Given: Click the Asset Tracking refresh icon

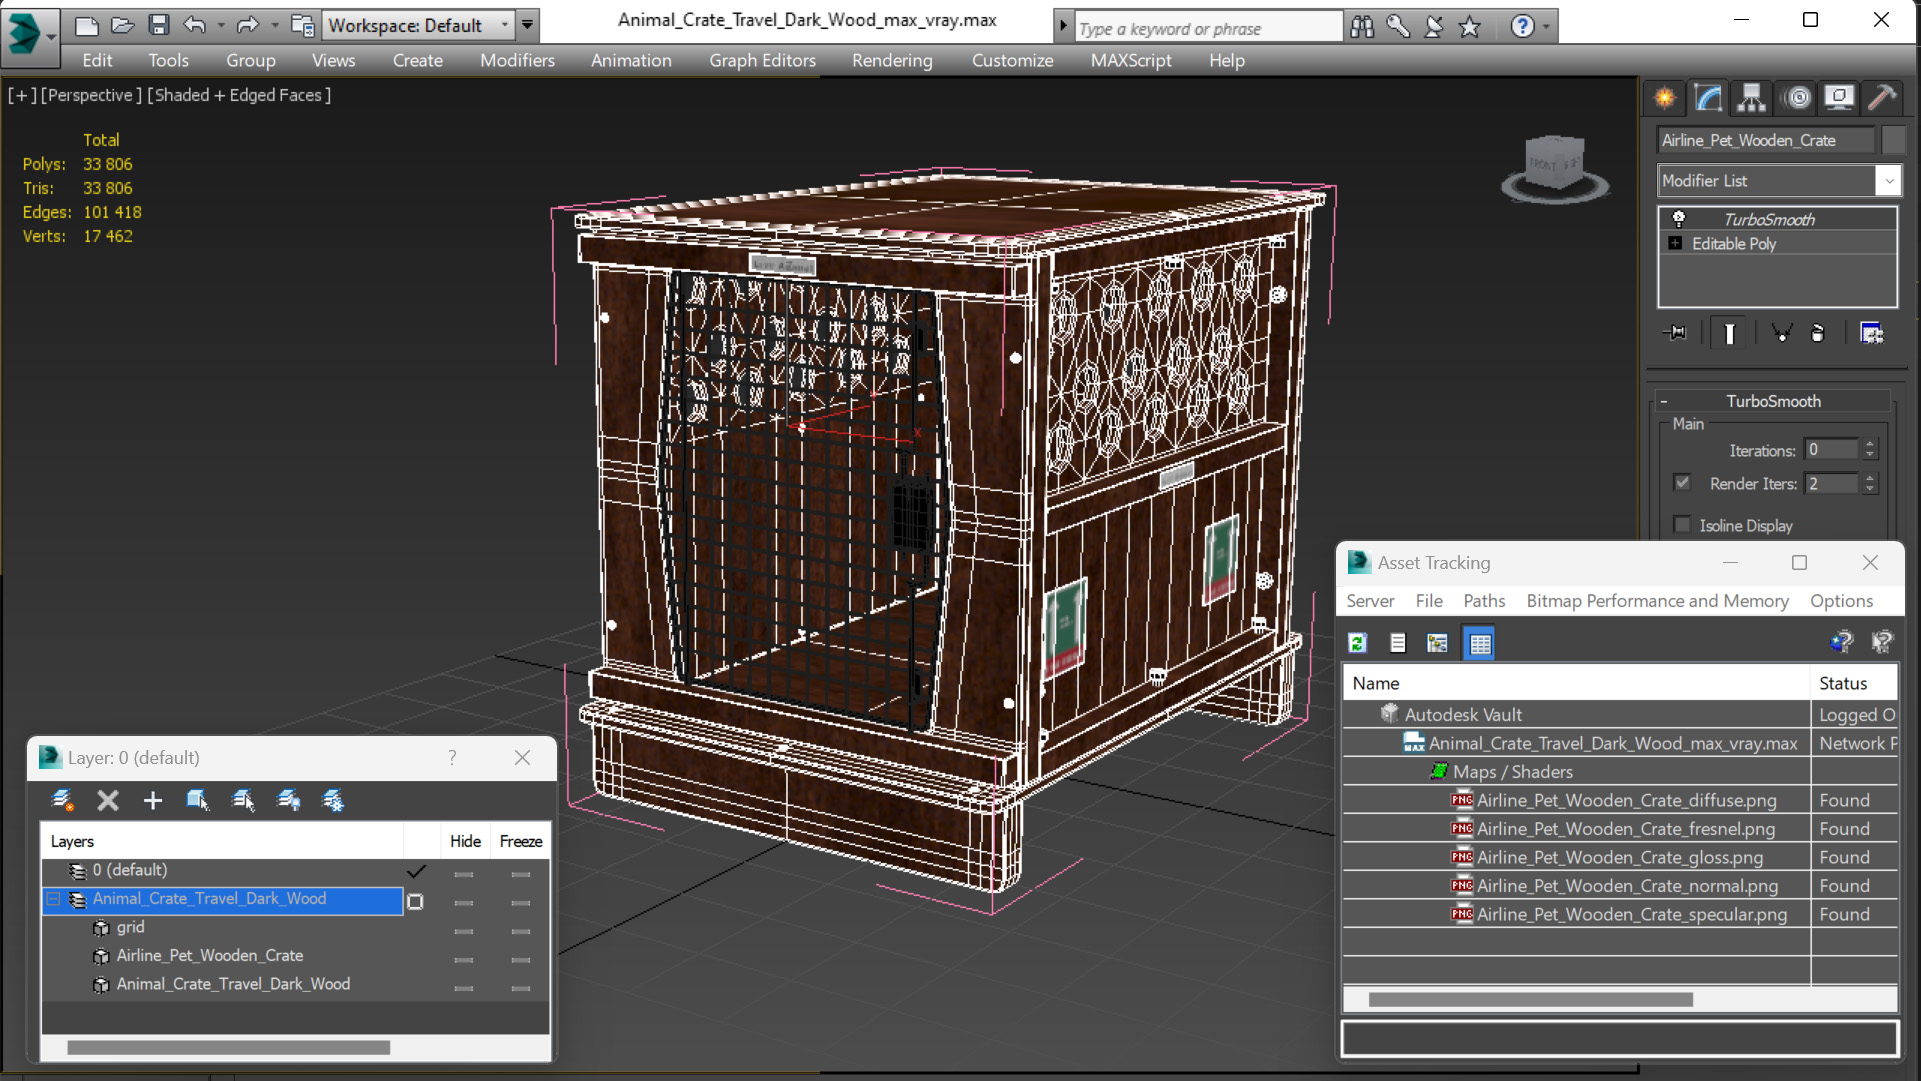Looking at the screenshot, I should pyautogui.click(x=1356, y=643).
